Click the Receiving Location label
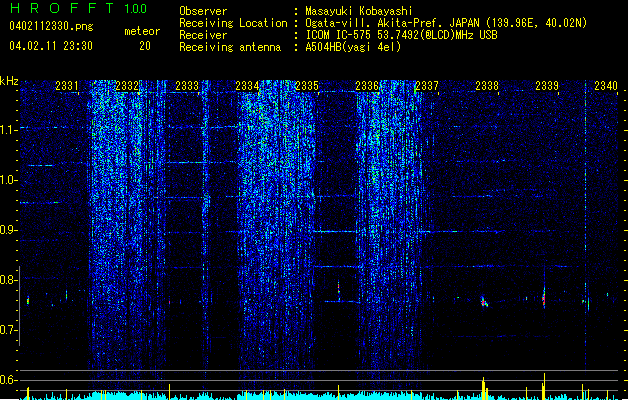 [233, 23]
